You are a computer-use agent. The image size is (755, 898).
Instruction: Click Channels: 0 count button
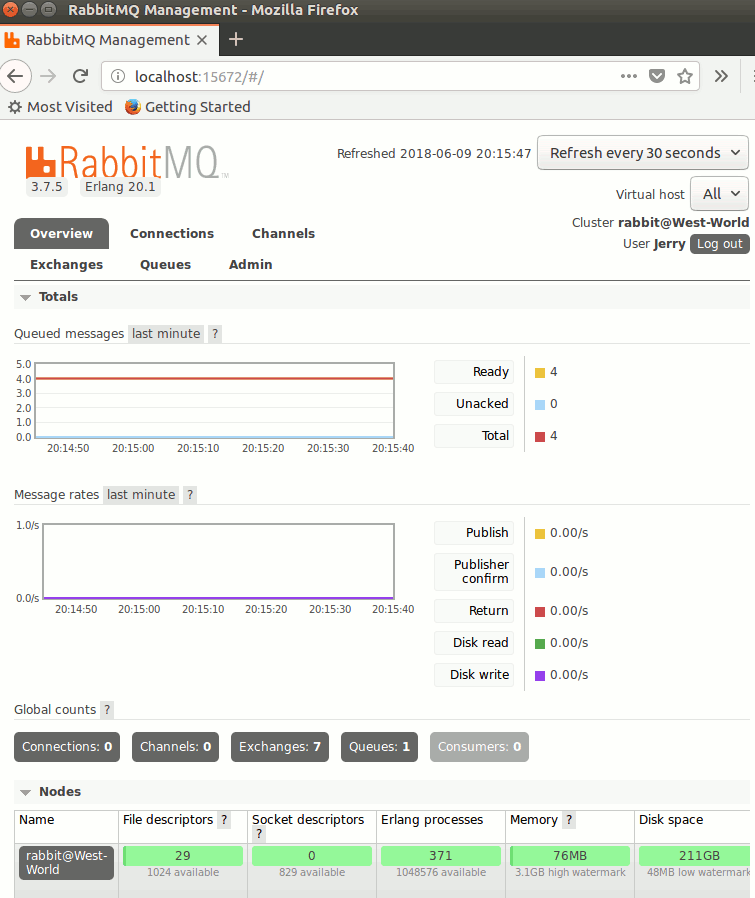(175, 747)
